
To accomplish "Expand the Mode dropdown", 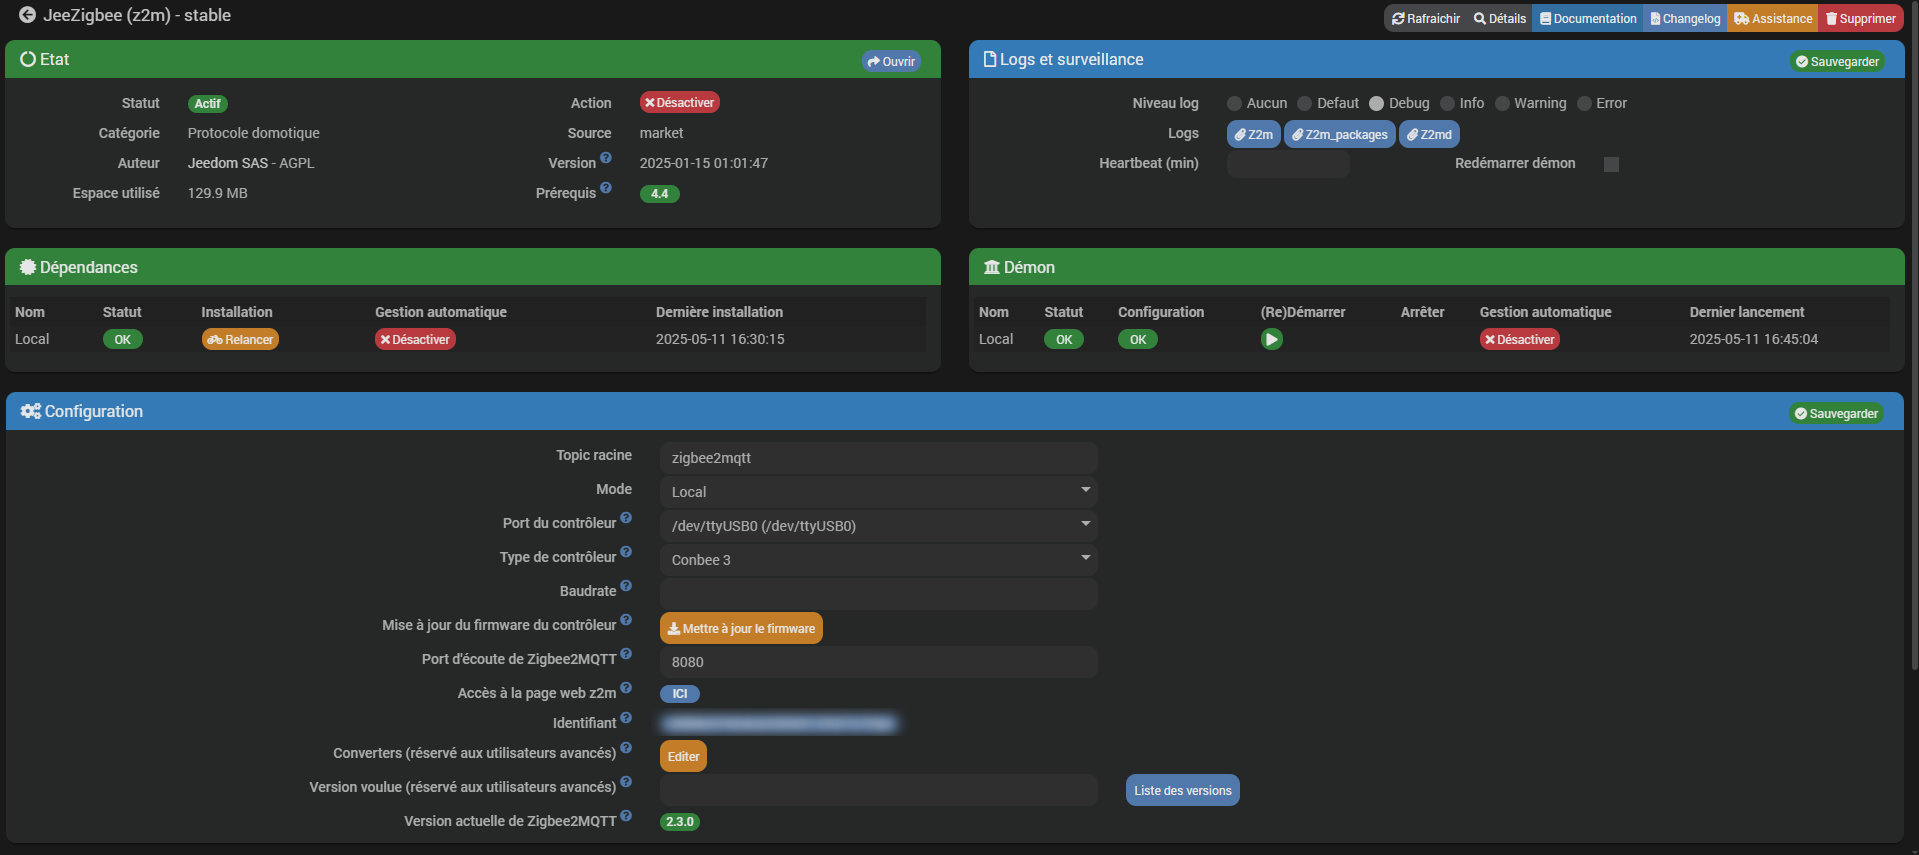I will point(878,491).
